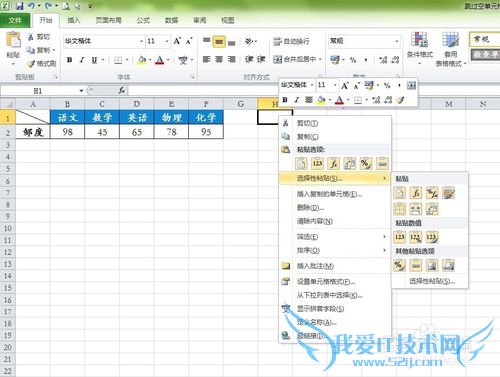Click the large Paste clipboard icon in ribbon

pos(13,40)
